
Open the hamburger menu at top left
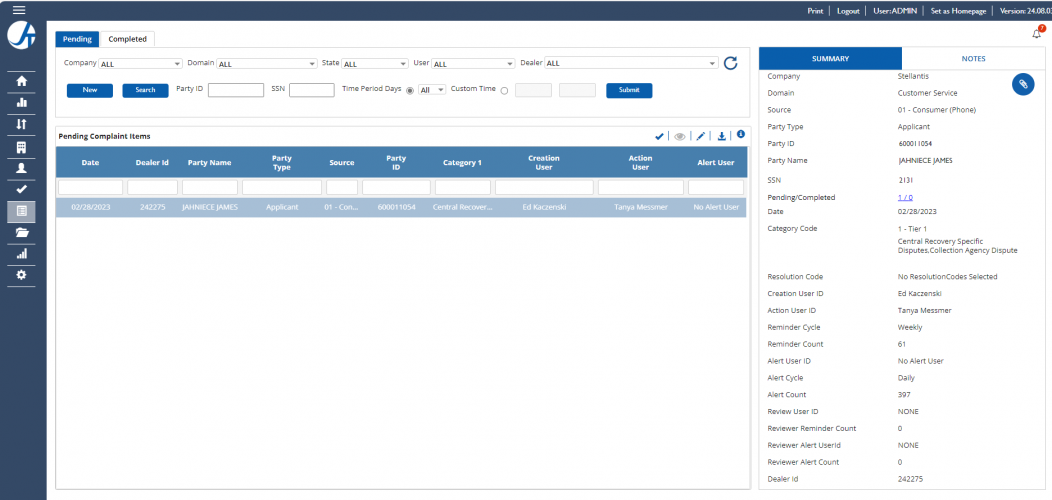(x=19, y=10)
